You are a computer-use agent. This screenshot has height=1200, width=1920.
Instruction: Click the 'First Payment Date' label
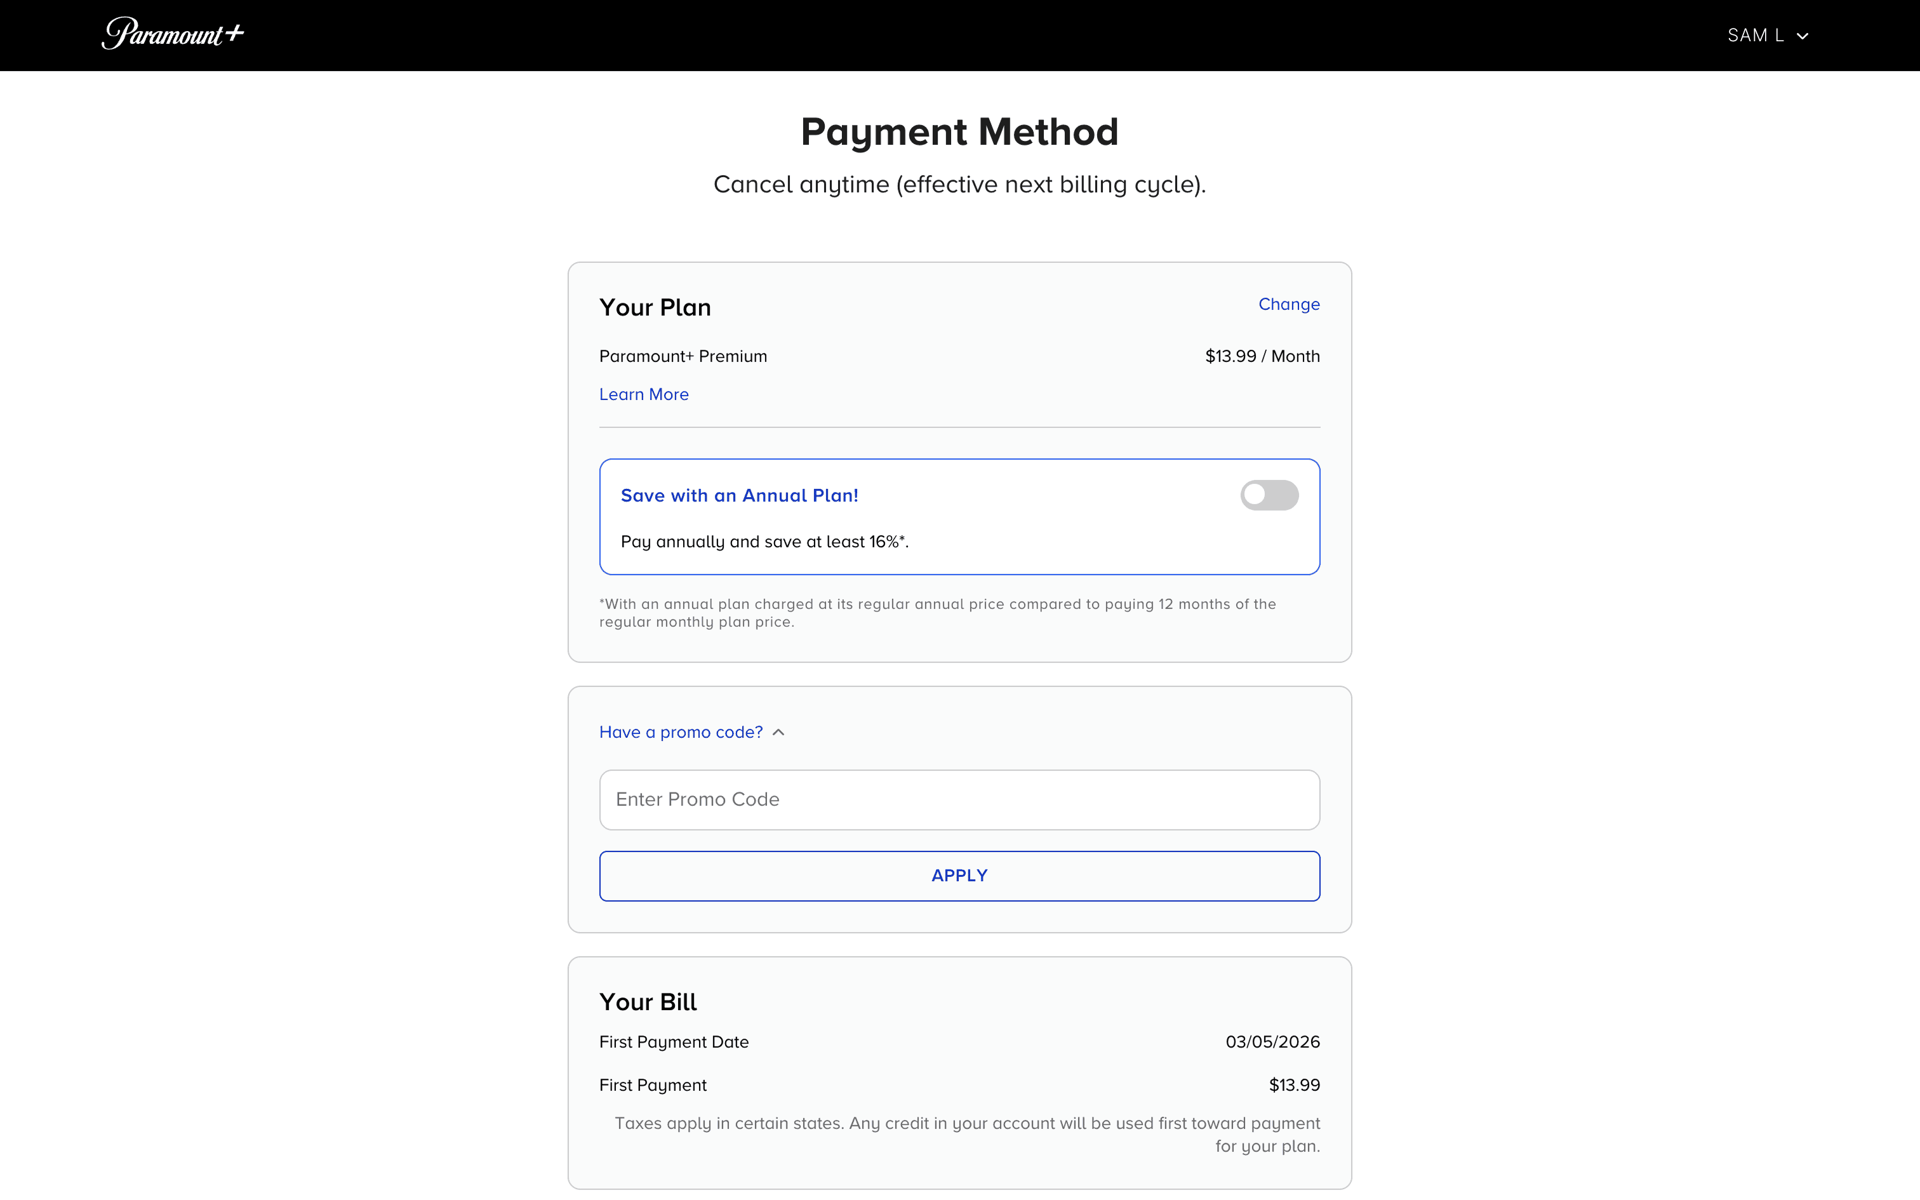pos(674,1042)
